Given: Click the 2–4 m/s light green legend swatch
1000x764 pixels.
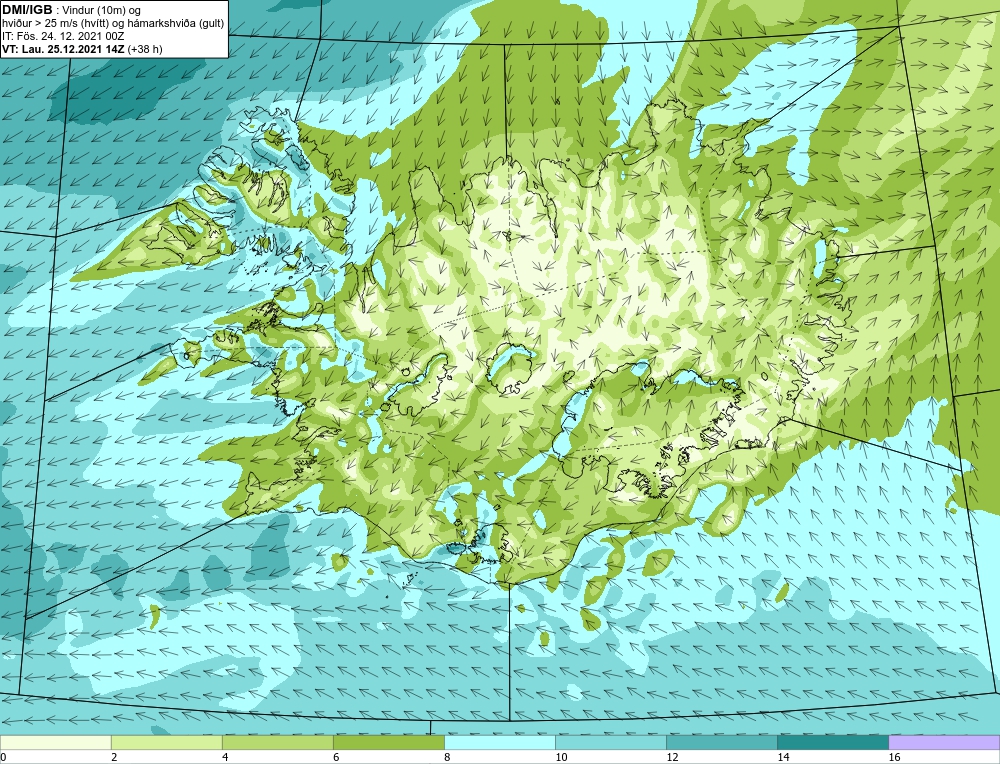Looking at the screenshot, I should click(x=166, y=742).
